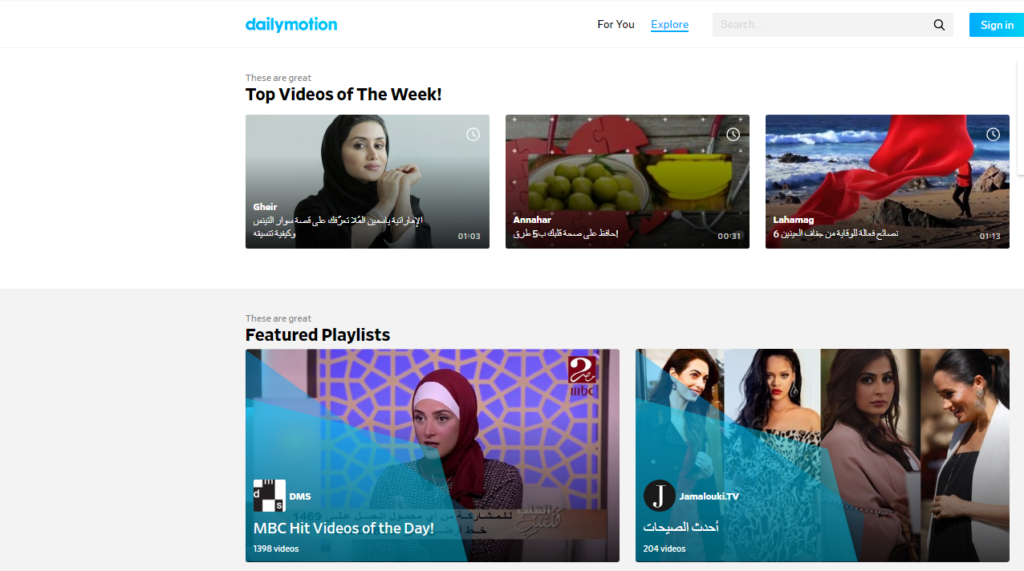The height and width of the screenshot is (571, 1024).
Task: Click Watch Later clock on Annahar video
Action: (x=733, y=135)
